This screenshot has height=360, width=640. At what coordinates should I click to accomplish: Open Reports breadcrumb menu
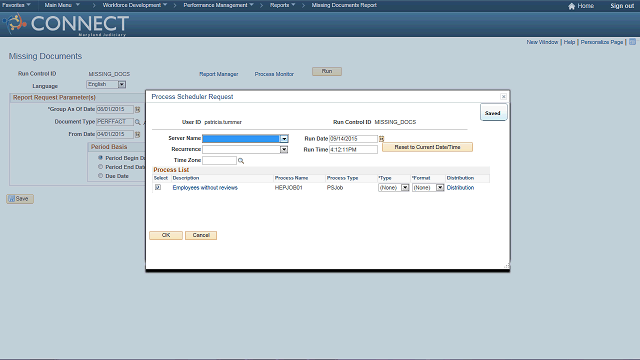(x=282, y=5)
